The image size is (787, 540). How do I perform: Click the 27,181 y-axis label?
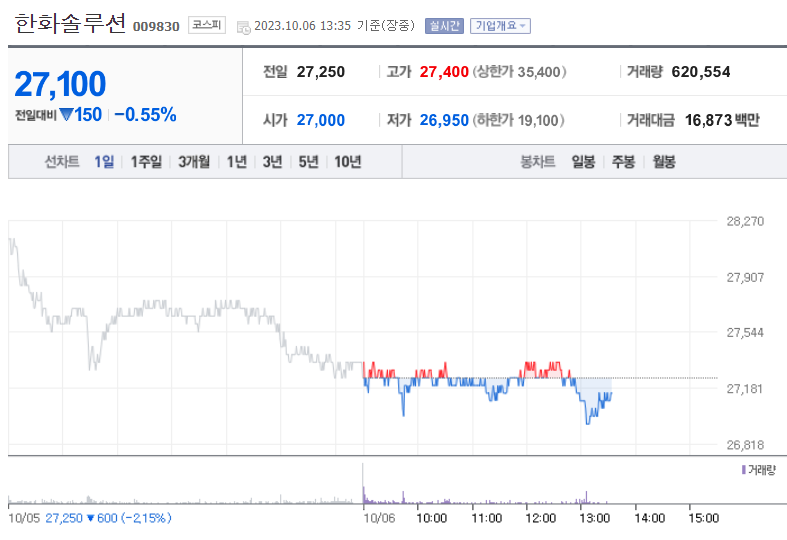[x=745, y=389]
